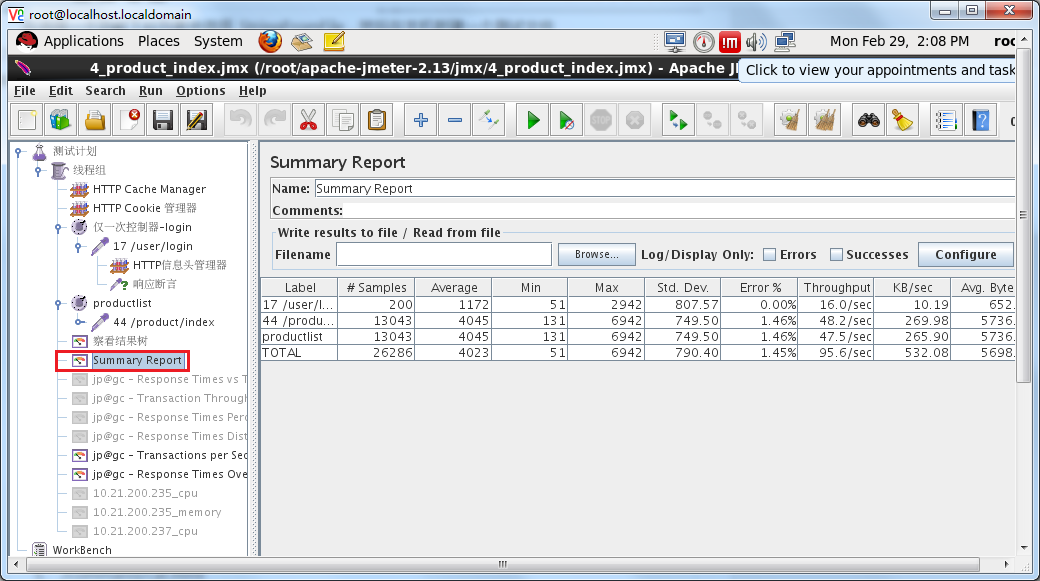Click the Search binoculars icon
This screenshot has height=581, width=1040.
pos(868,120)
